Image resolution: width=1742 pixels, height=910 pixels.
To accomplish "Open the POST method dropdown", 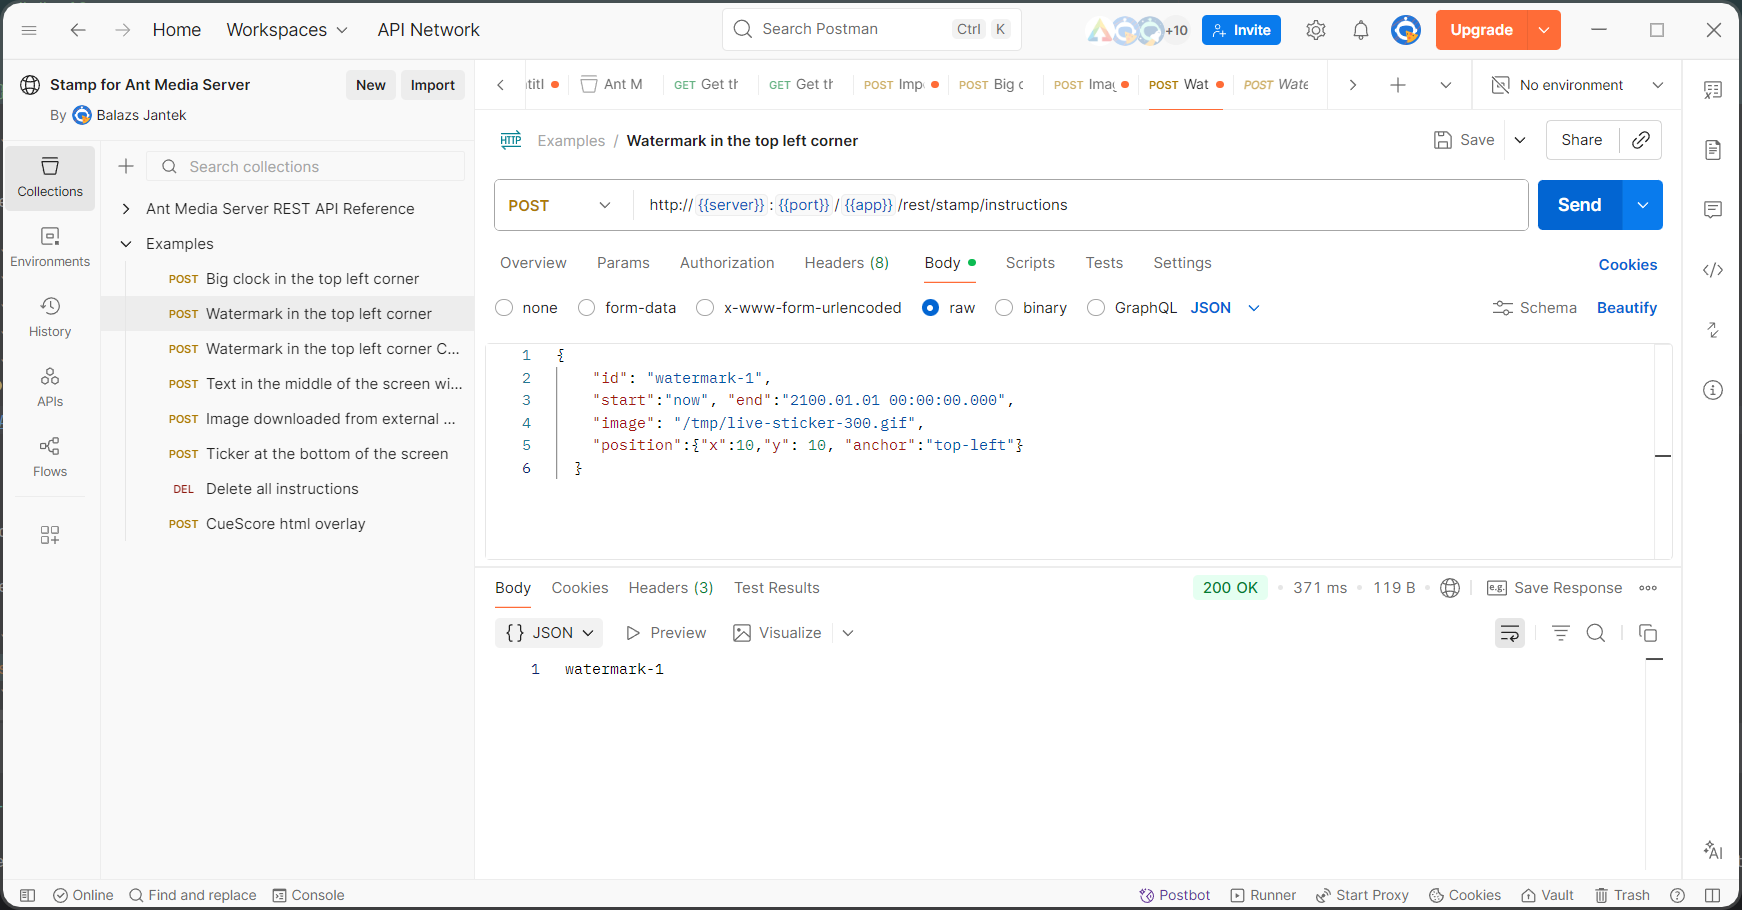I will tap(560, 205).
